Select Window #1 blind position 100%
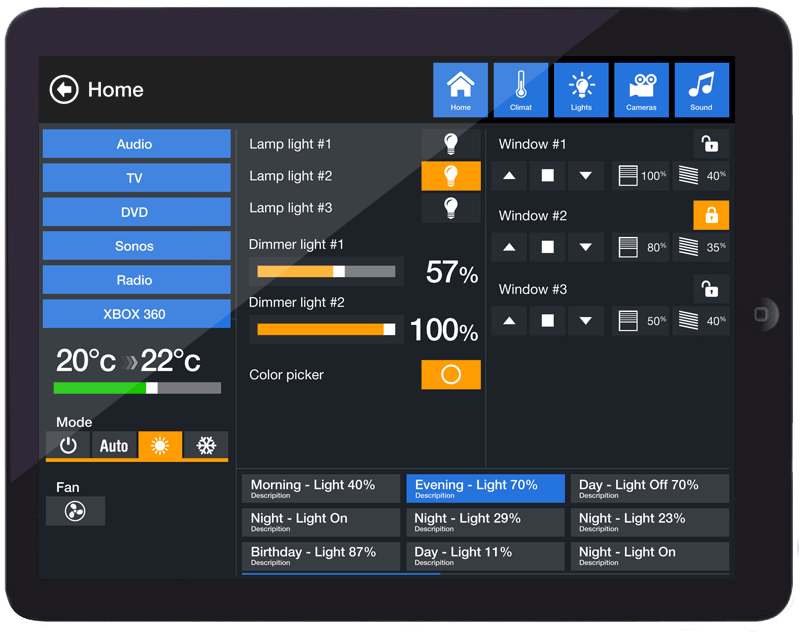This screenshot has width=800, height=632. (640, 176)
